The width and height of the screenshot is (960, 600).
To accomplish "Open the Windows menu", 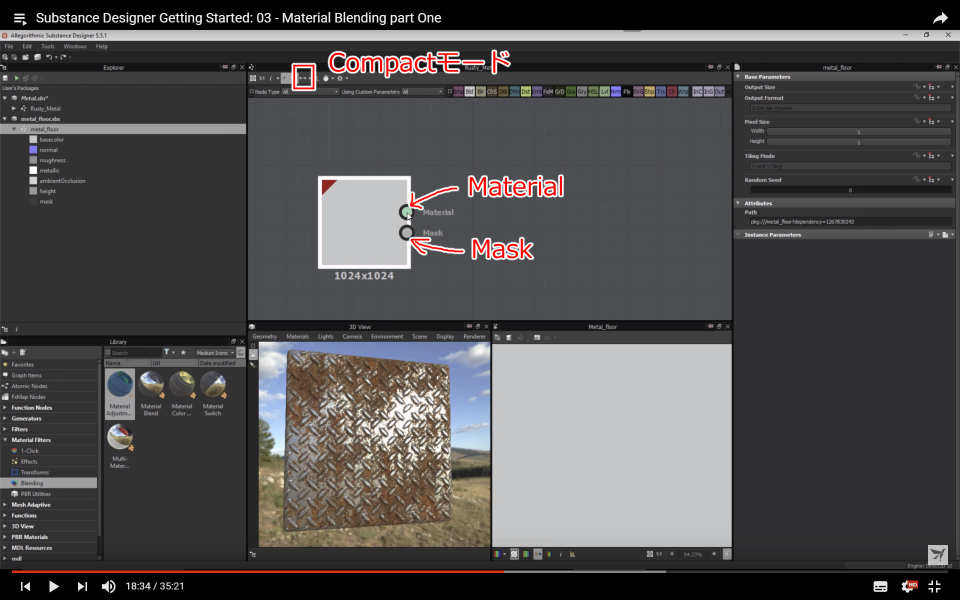I will [x=75, y=47].
